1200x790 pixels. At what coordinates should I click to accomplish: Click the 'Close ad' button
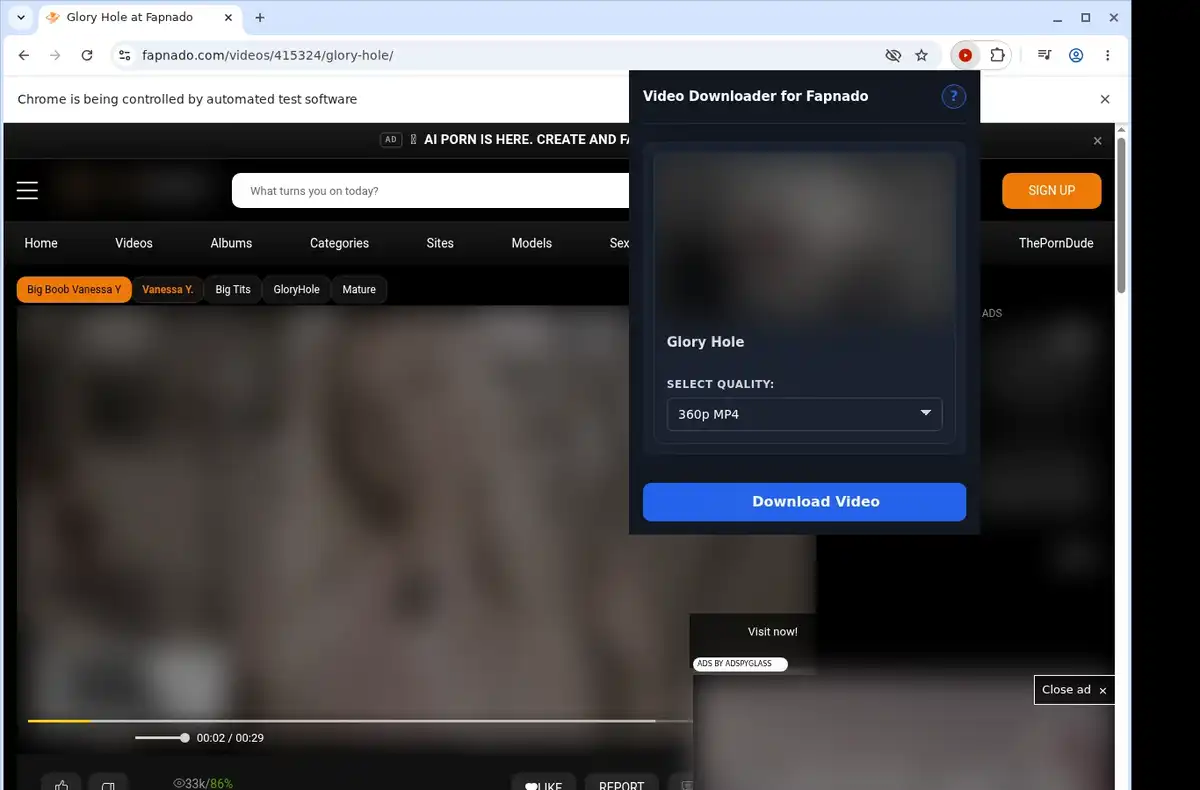click(1074, 690)
